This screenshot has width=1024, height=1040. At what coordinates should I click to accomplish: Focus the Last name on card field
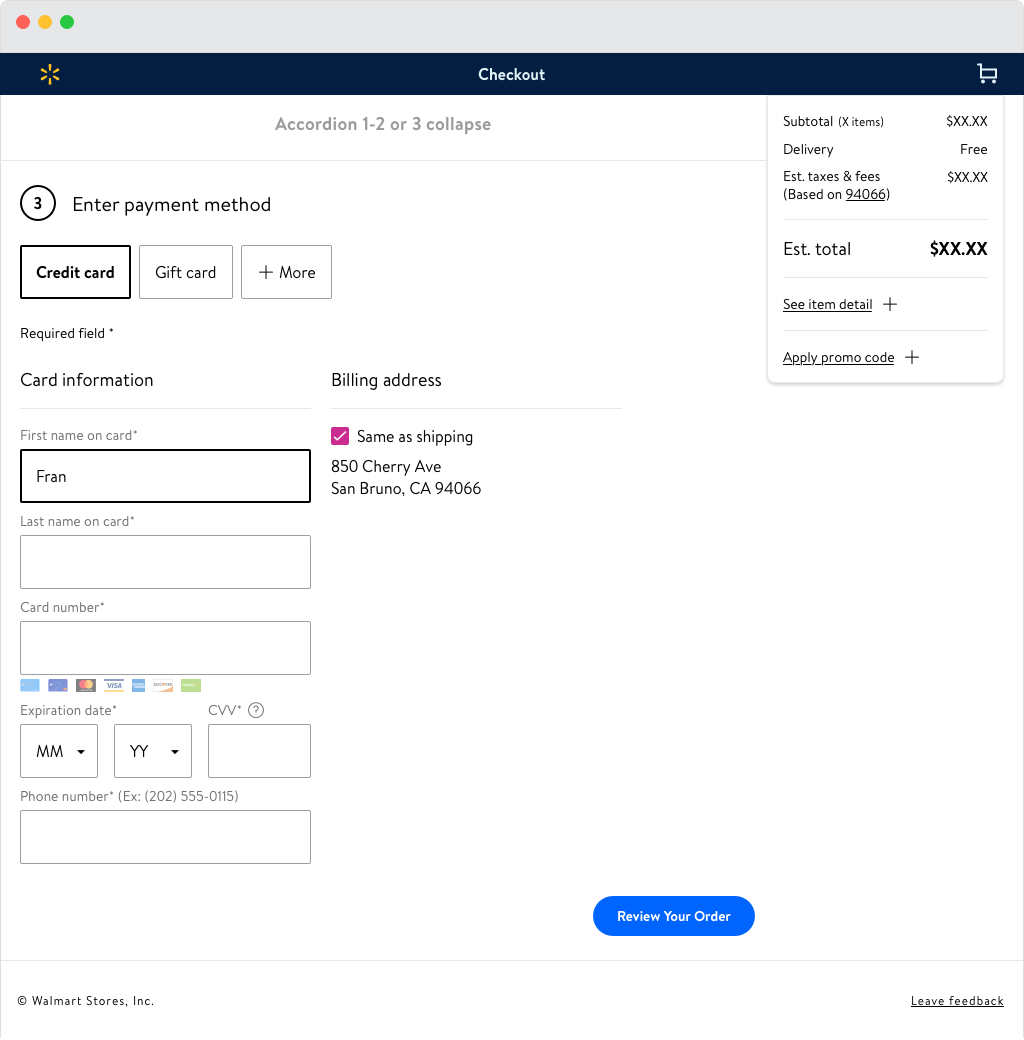[165, 562]
